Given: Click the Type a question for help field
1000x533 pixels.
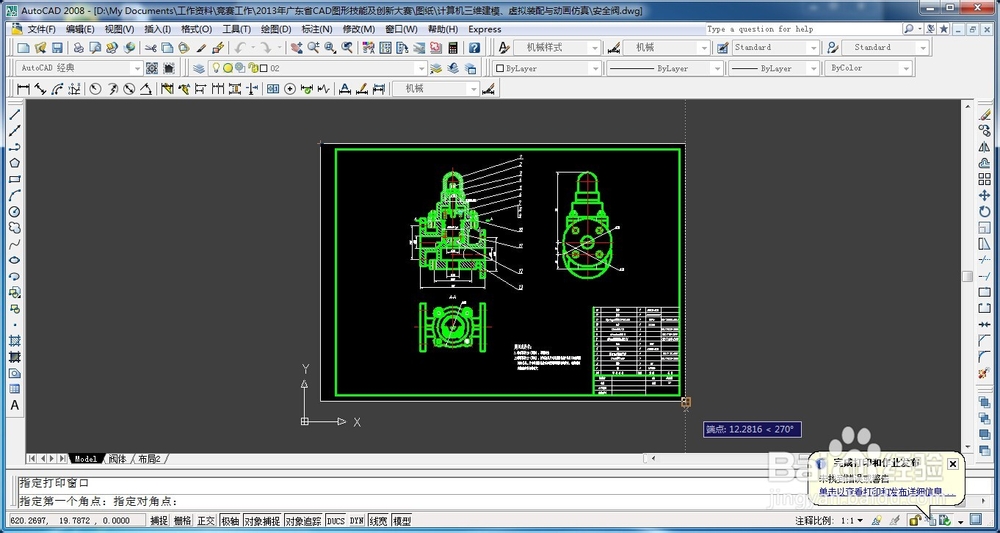Looking at the screenshot, I should coord(802,29).
